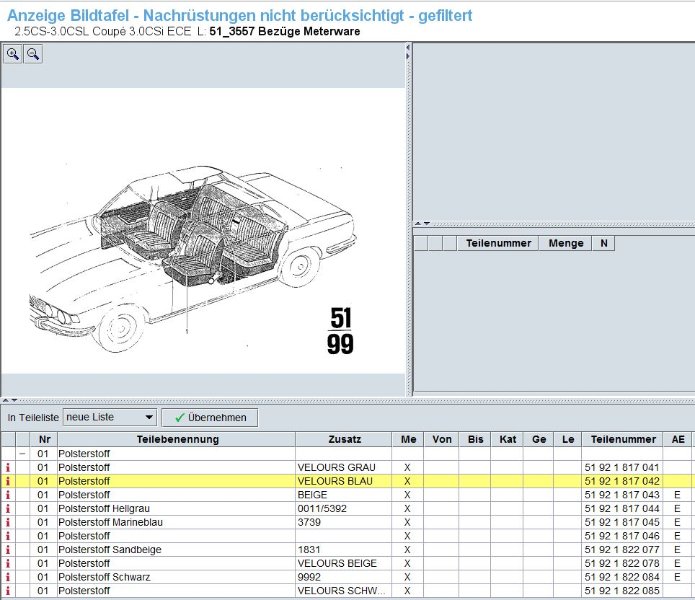This screenshot has width=695, height=600.
Task: Click the Zusatz column header
Action: click(343, 439)
